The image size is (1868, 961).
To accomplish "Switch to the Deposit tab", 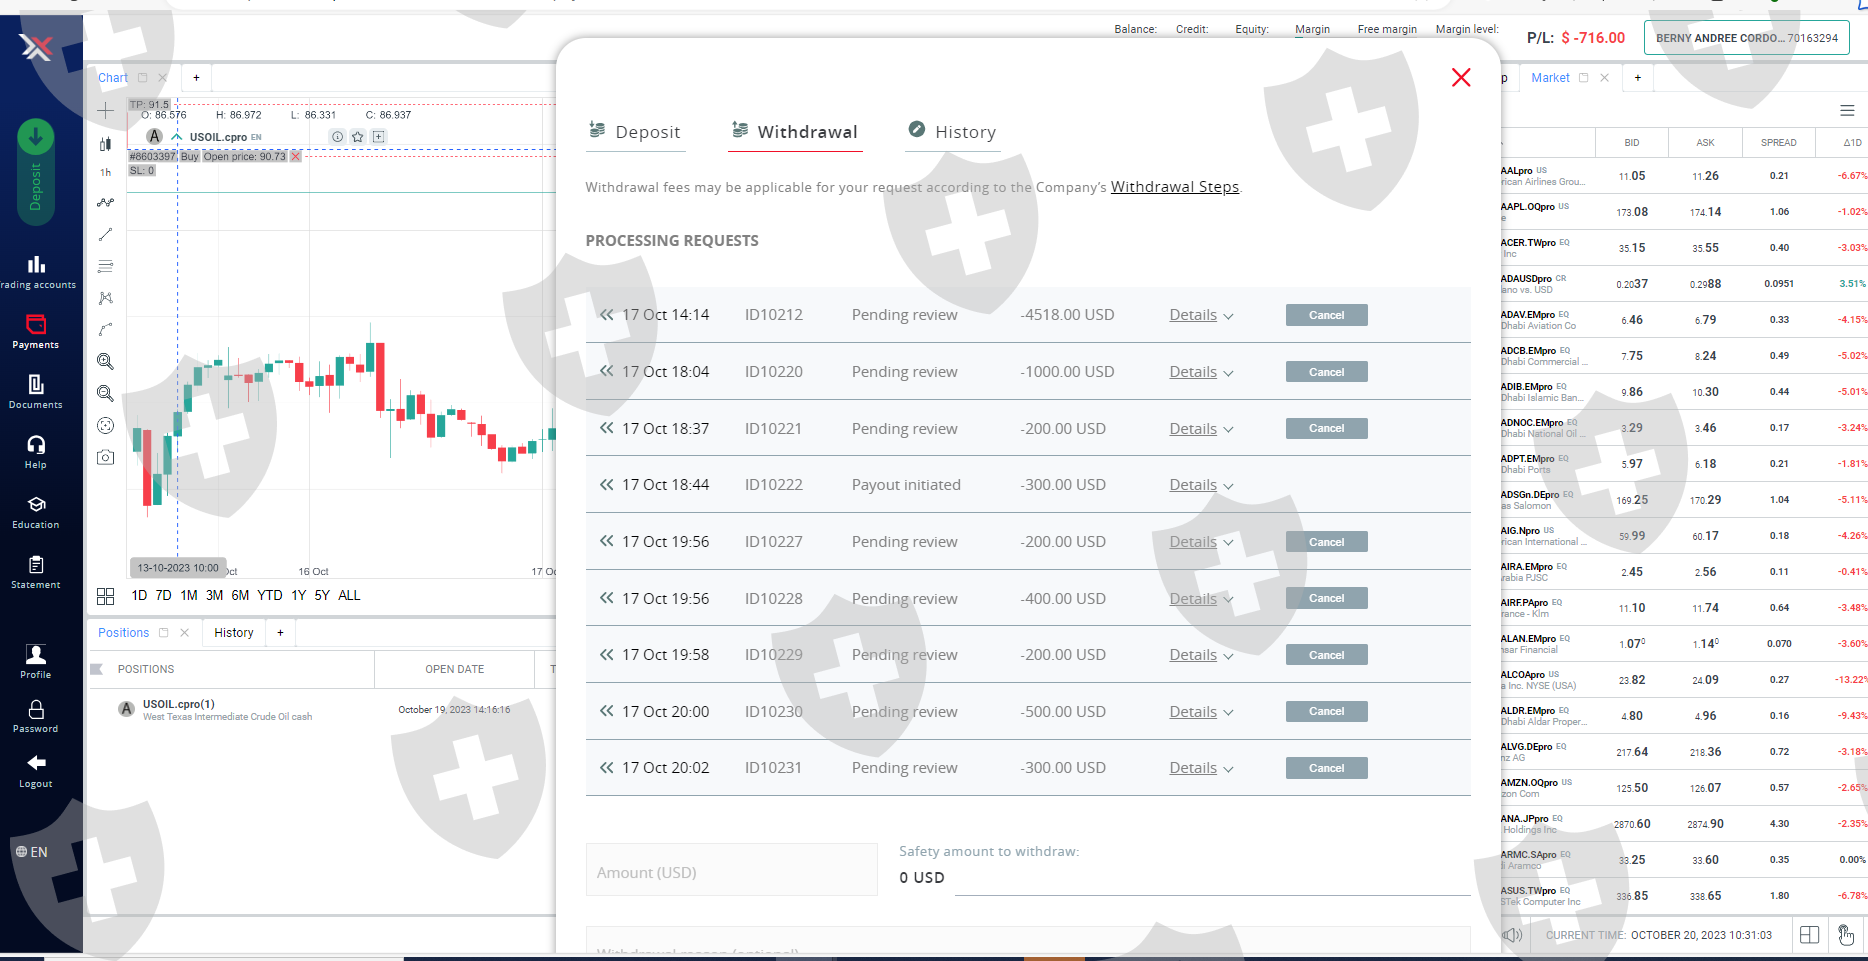I will point(635,132).
